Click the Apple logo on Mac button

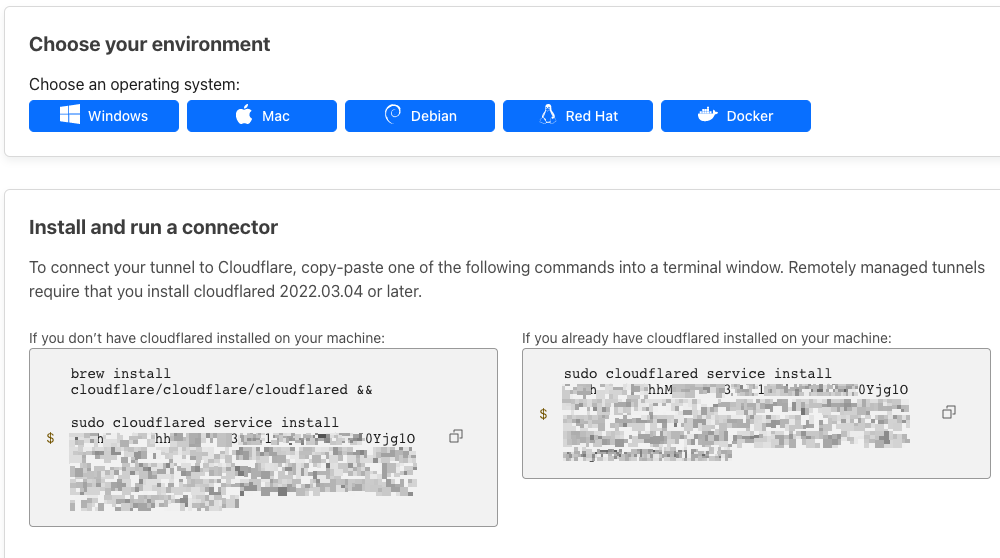(244, 115)
